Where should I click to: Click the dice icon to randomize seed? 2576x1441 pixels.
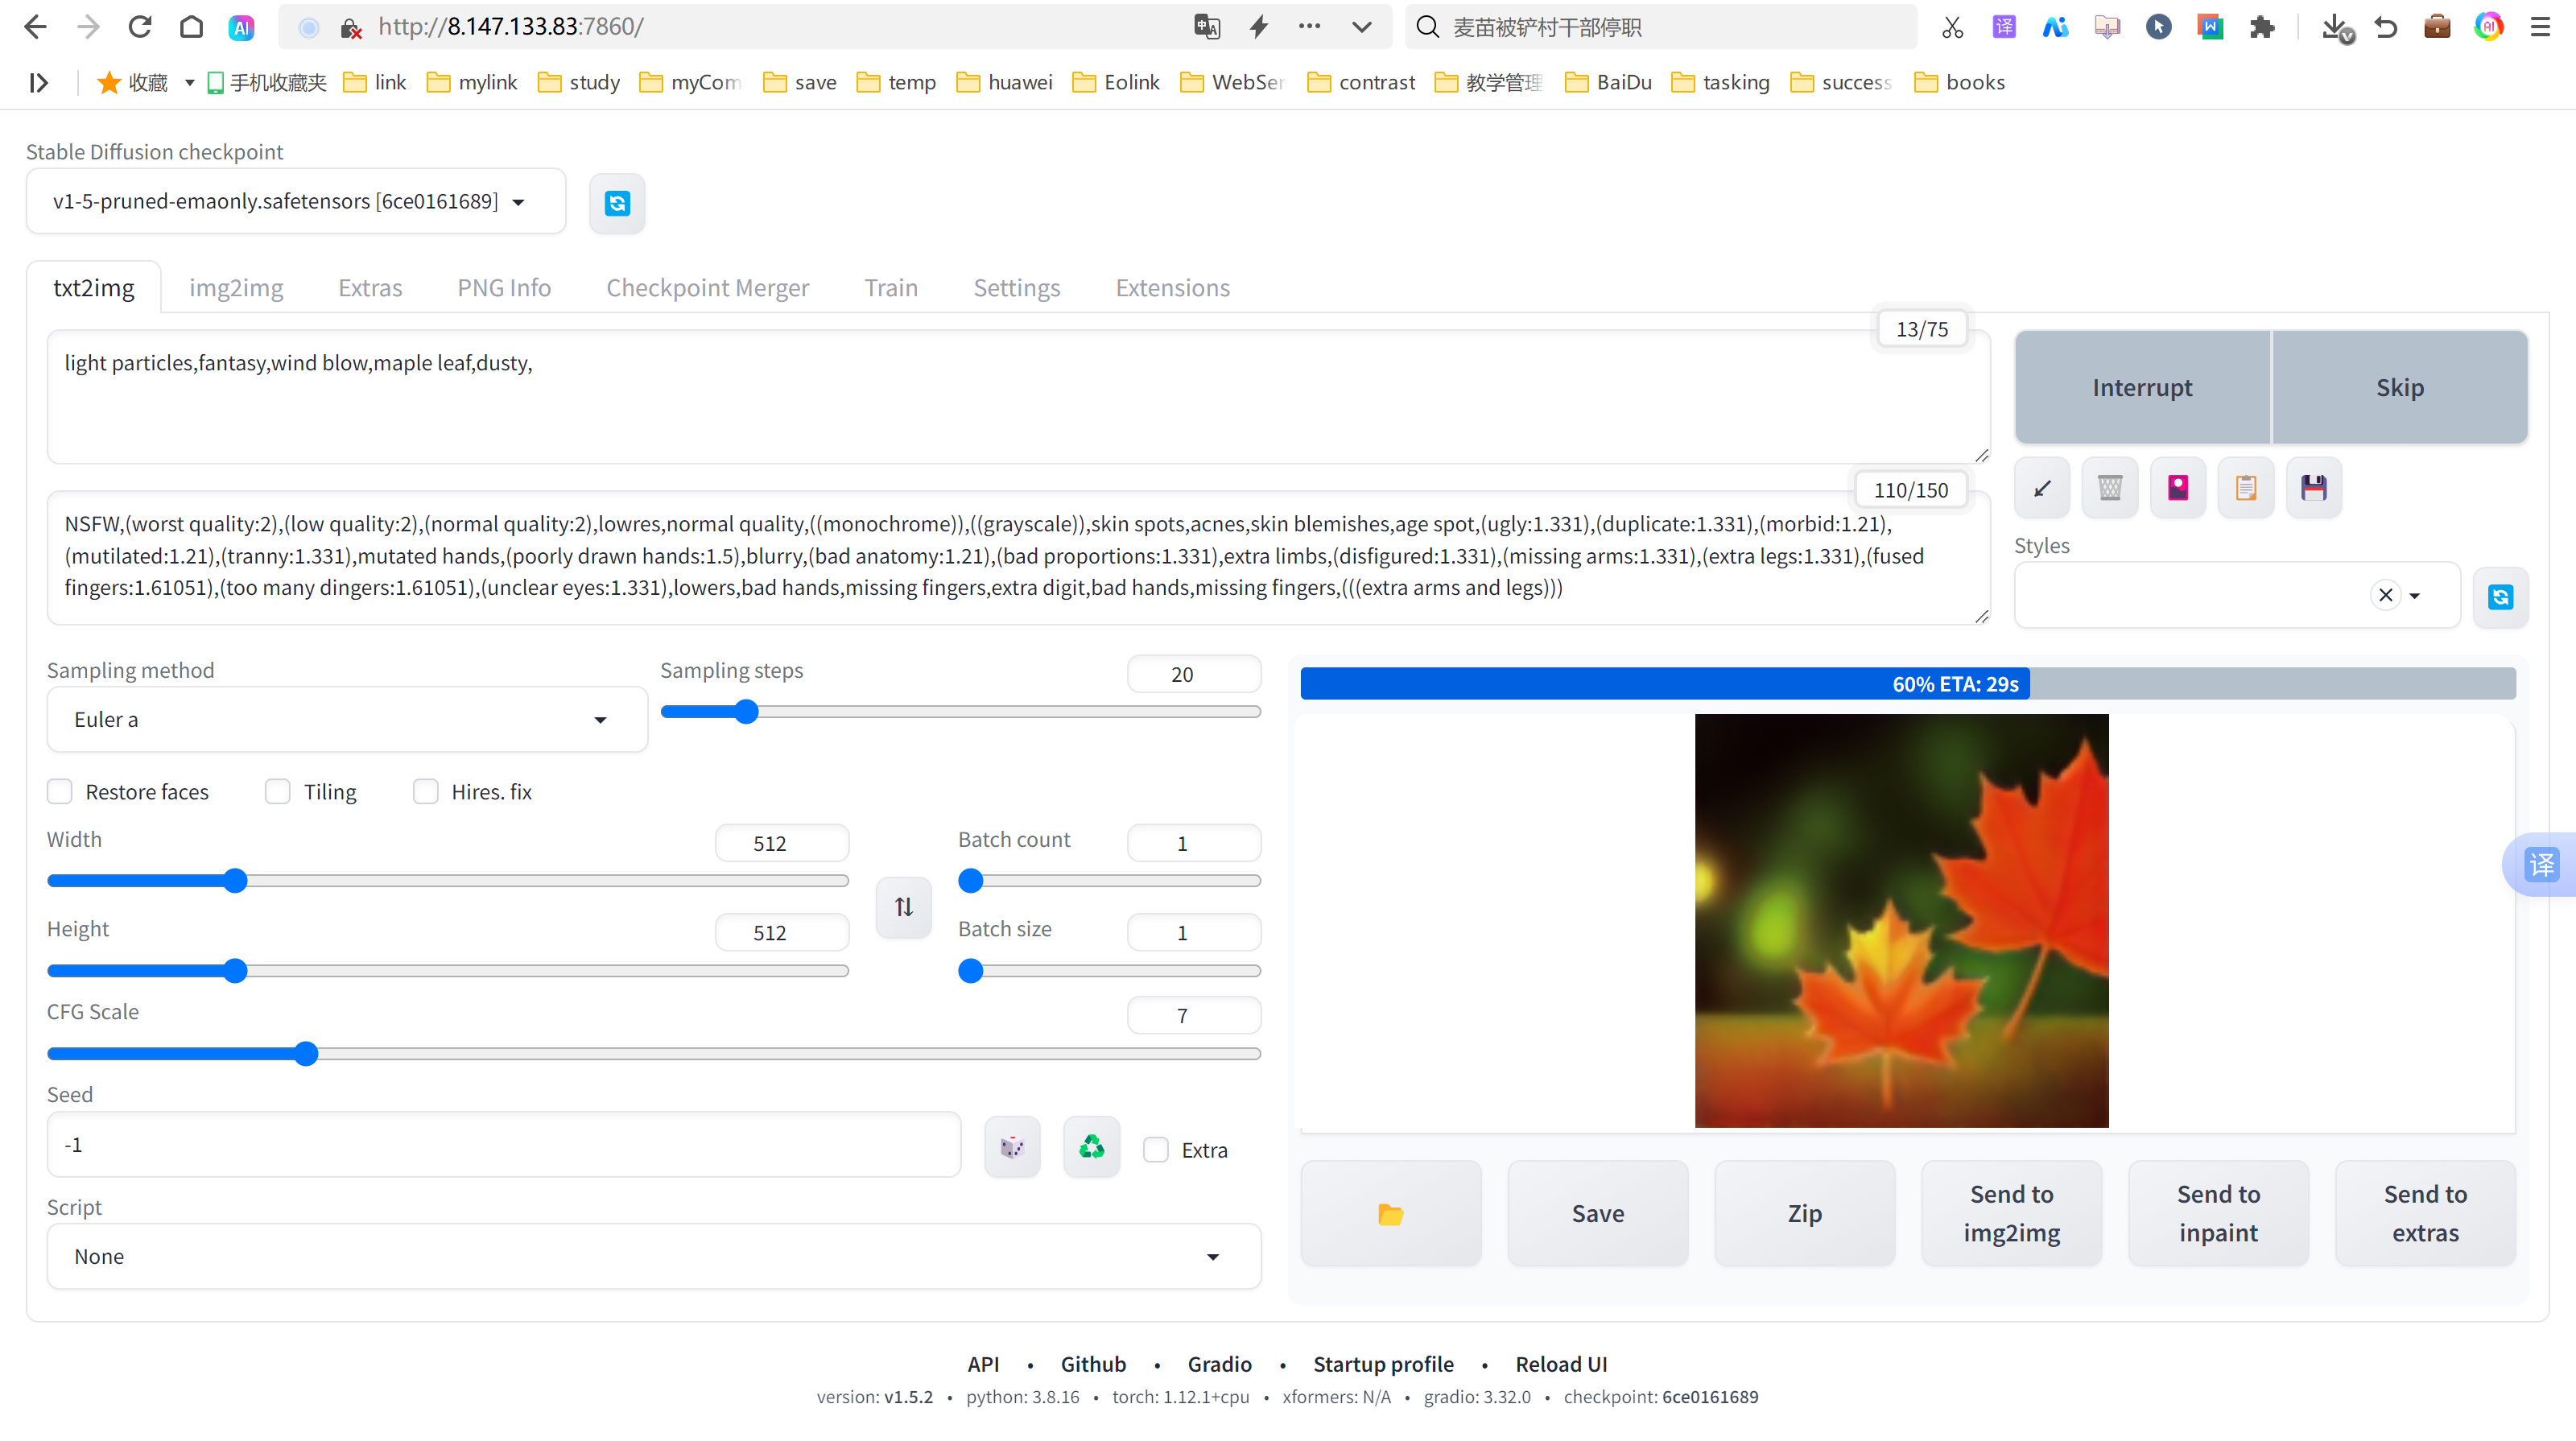pyautogui.click(x=1012, y=1147)
